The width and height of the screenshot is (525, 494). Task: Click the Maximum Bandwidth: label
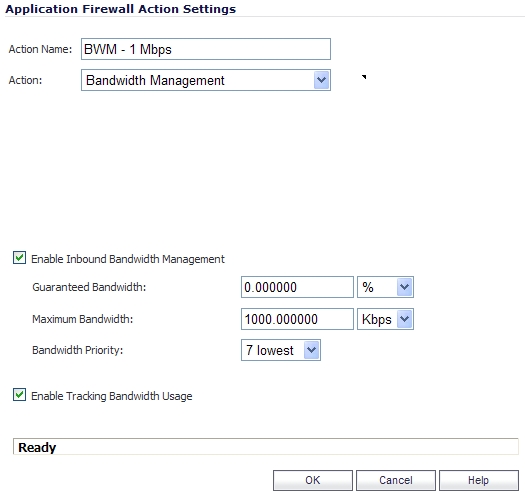click(x=82, y=319)
